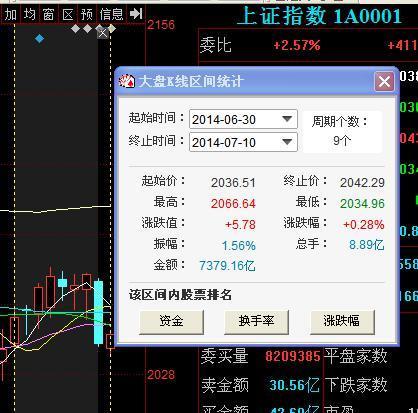Click the 委买量 value 8209385

coord(293,356)
